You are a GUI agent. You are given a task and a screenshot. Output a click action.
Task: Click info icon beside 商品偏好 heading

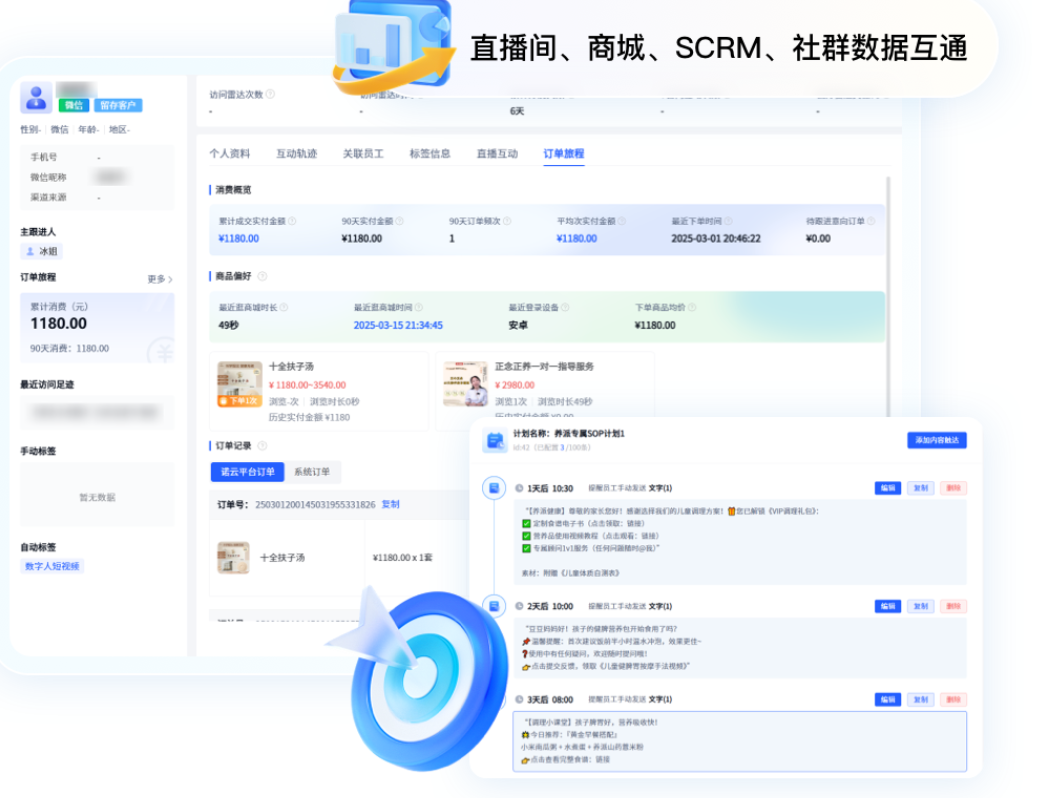click(262, 275)
